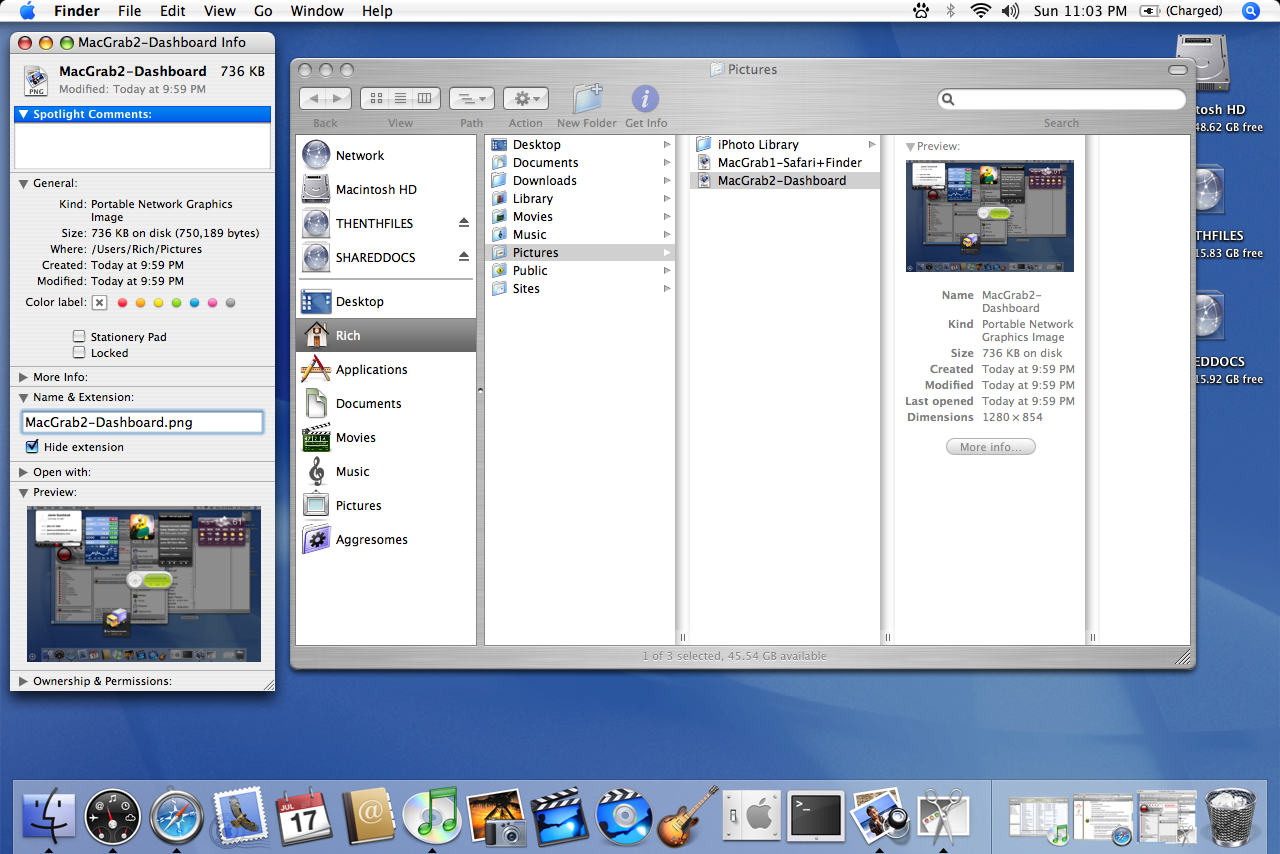Viewport: 1280px width, 854px height.
Task: Launch Safari from the Dock
Action: (x=177, y=816)
